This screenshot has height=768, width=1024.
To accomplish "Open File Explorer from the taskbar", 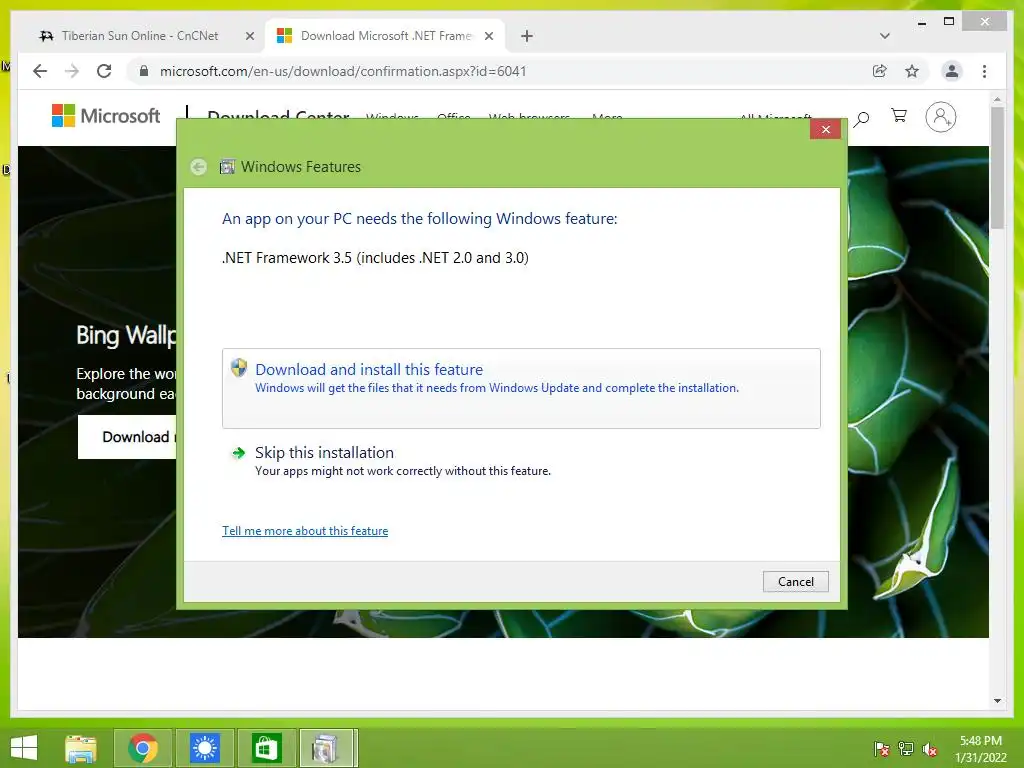I will 81,748.
